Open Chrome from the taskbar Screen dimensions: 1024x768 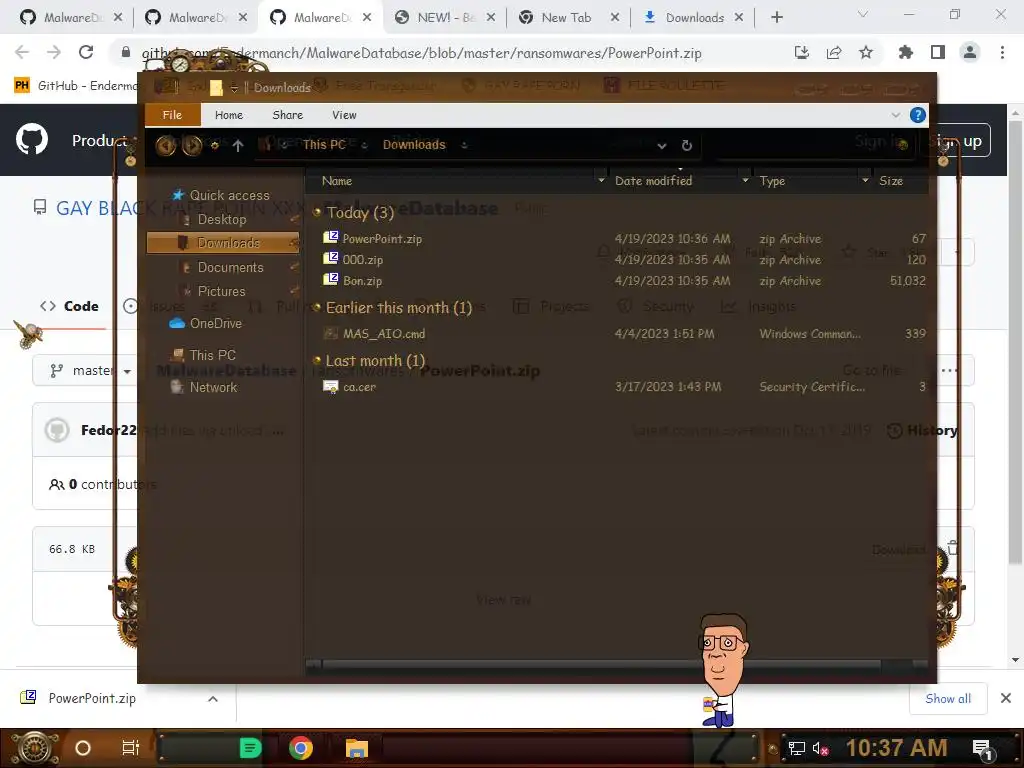point(301,748)
